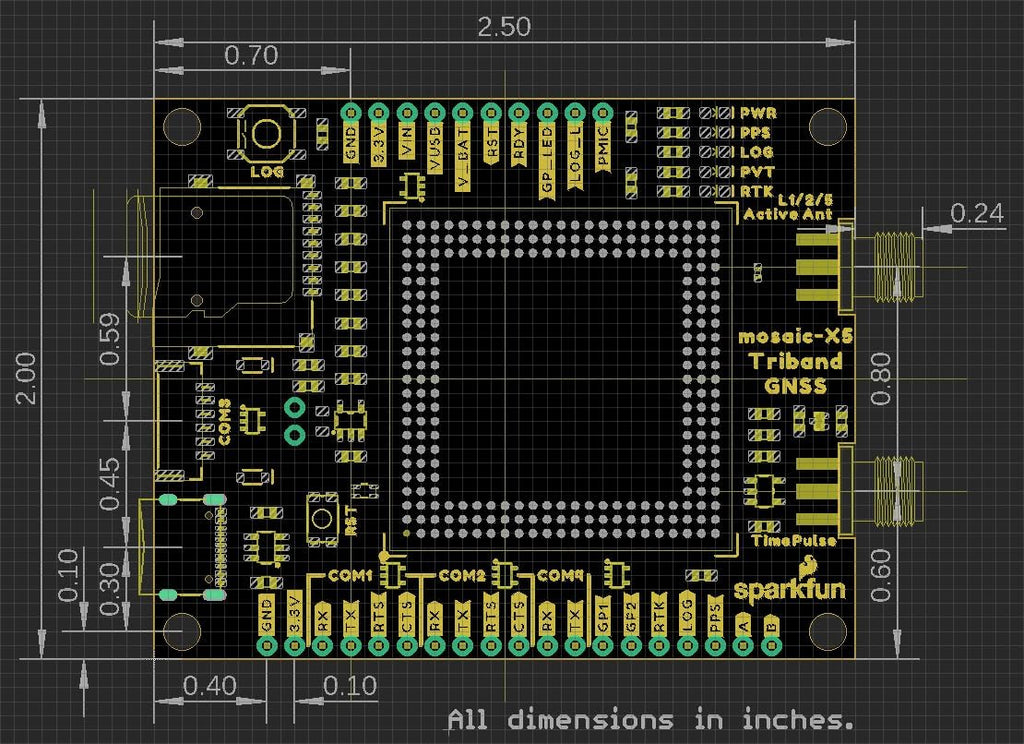Select the bottom-row pin labeled A

743,623
